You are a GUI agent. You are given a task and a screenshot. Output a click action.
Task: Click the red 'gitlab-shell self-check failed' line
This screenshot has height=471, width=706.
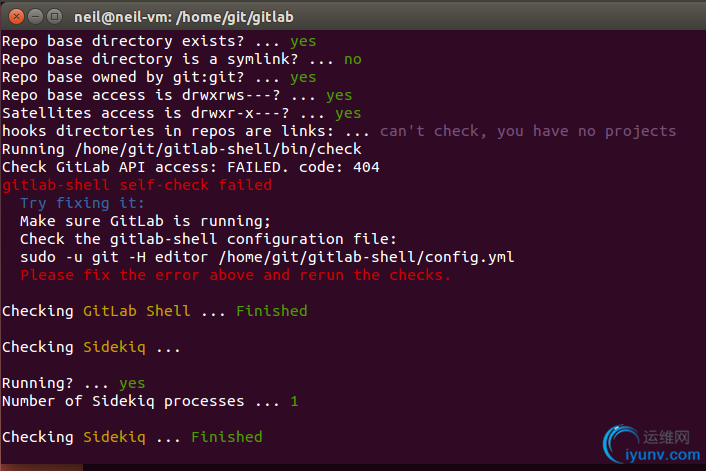[x=137, y=186]
